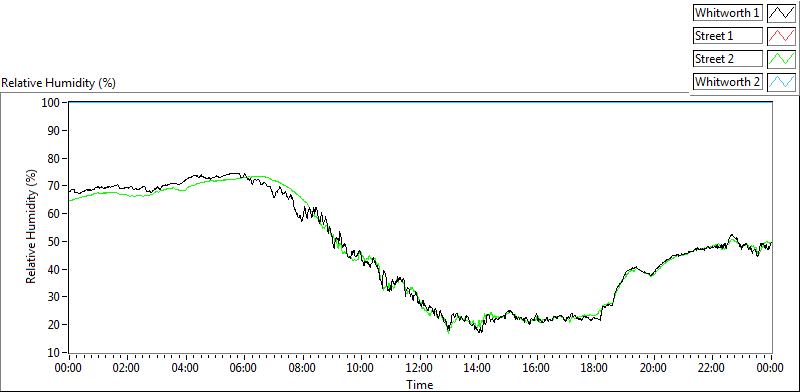Click the 90 value on the y-axis
Image resolution: width=800 pixels, height=392 pixels.
[54, 130]
